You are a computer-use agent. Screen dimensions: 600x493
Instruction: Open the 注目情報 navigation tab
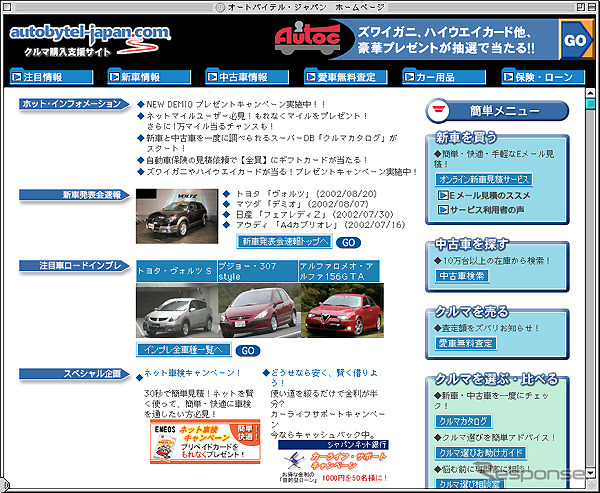[51, 77]
